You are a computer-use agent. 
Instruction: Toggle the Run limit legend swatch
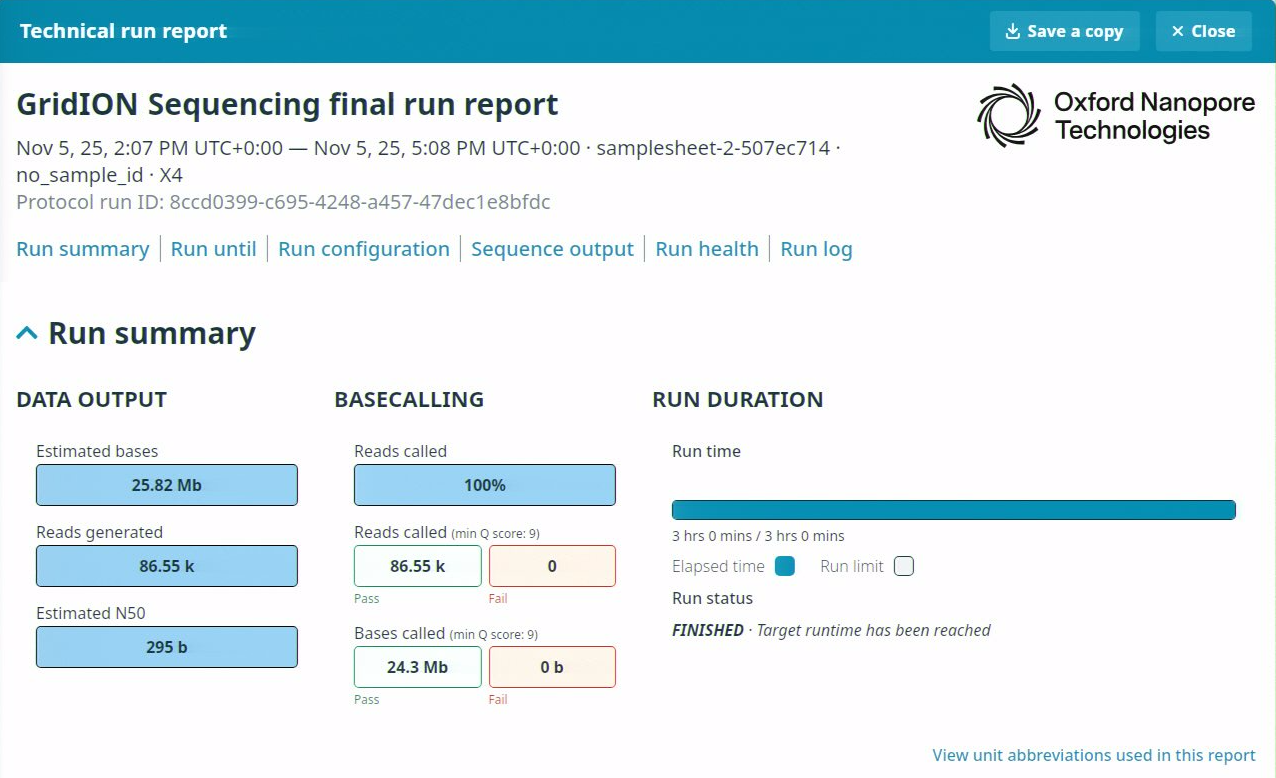coord(904,566)
